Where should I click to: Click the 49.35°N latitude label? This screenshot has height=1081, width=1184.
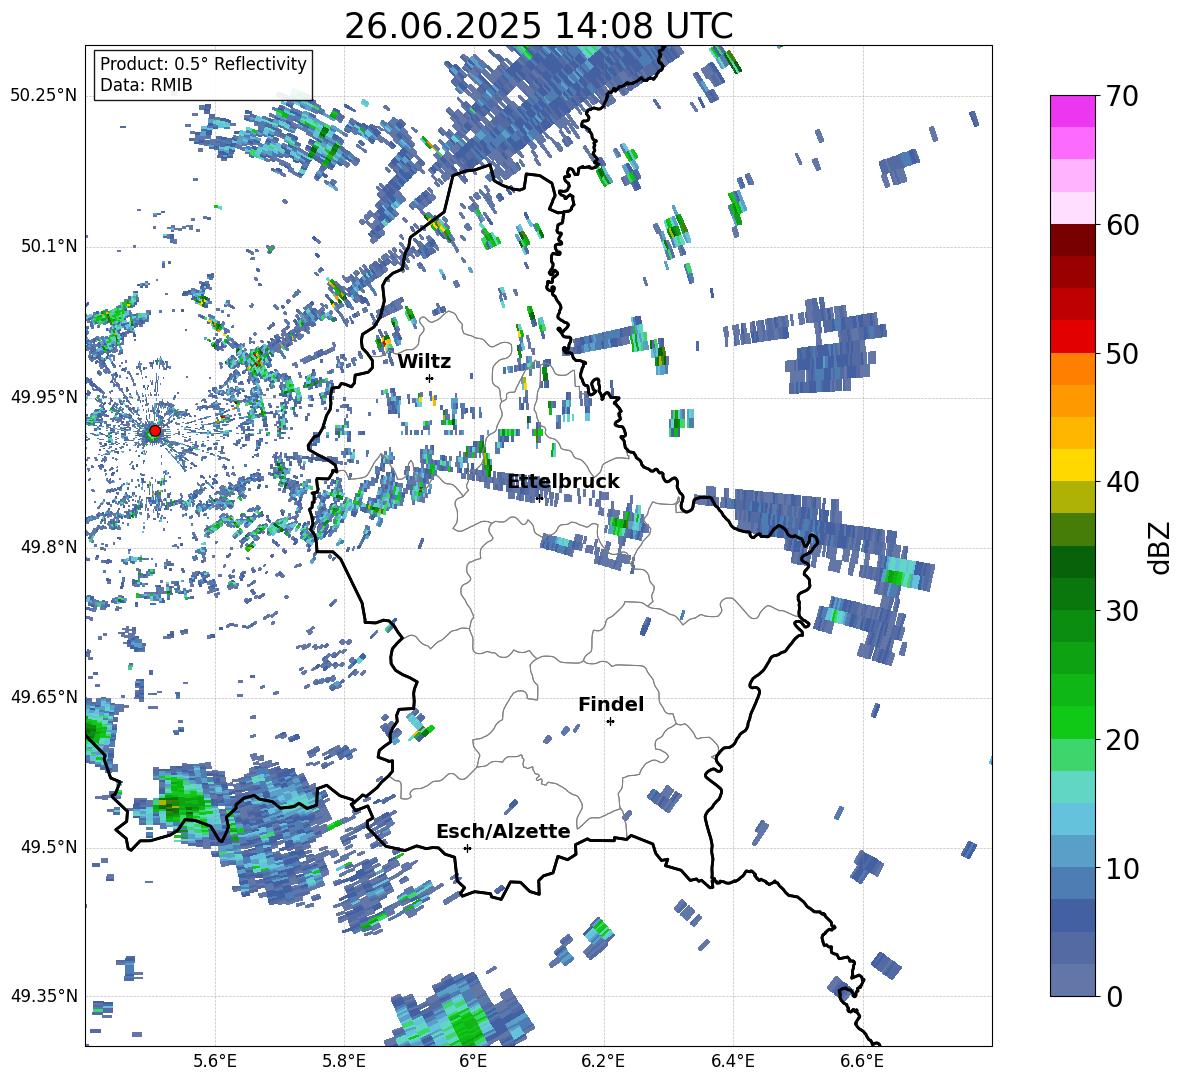[x=44, y=996]
